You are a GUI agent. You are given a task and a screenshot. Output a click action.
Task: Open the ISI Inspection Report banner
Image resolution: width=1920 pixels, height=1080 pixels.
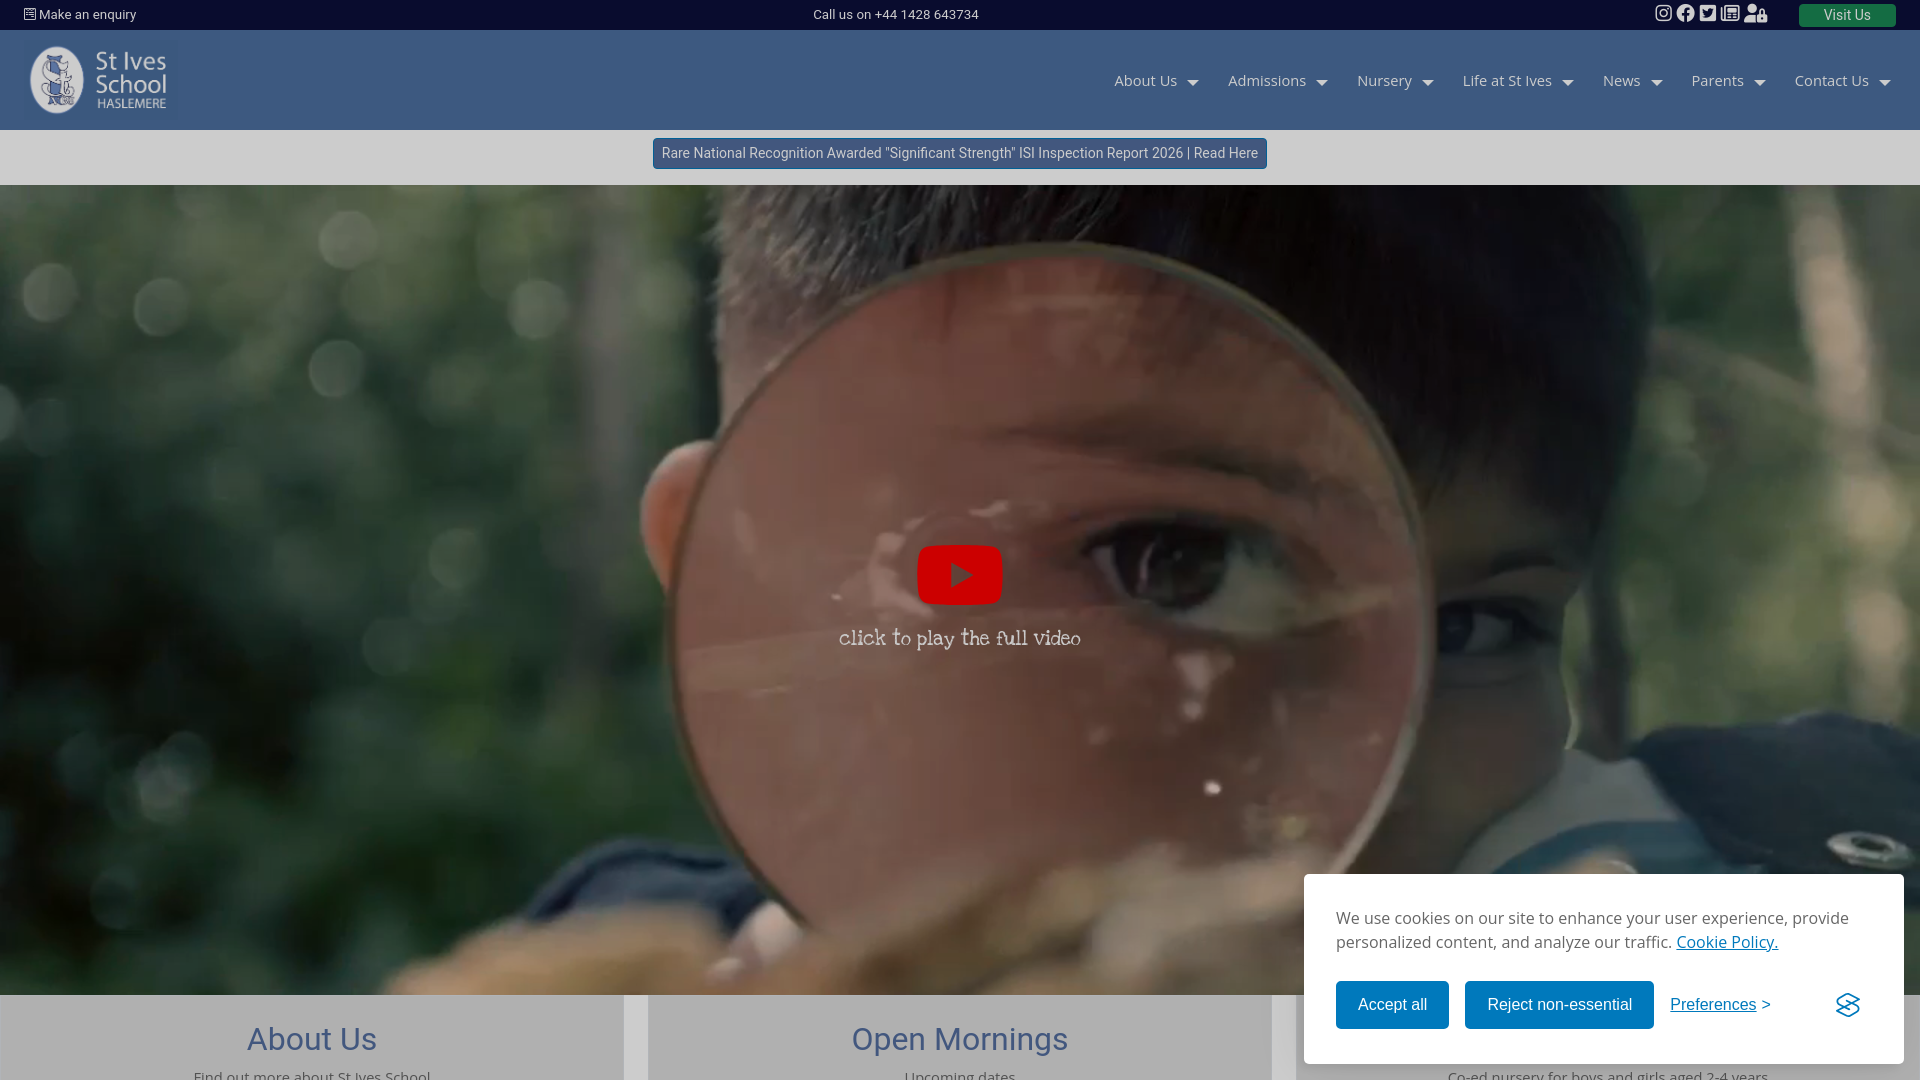[x=960, y=153]
